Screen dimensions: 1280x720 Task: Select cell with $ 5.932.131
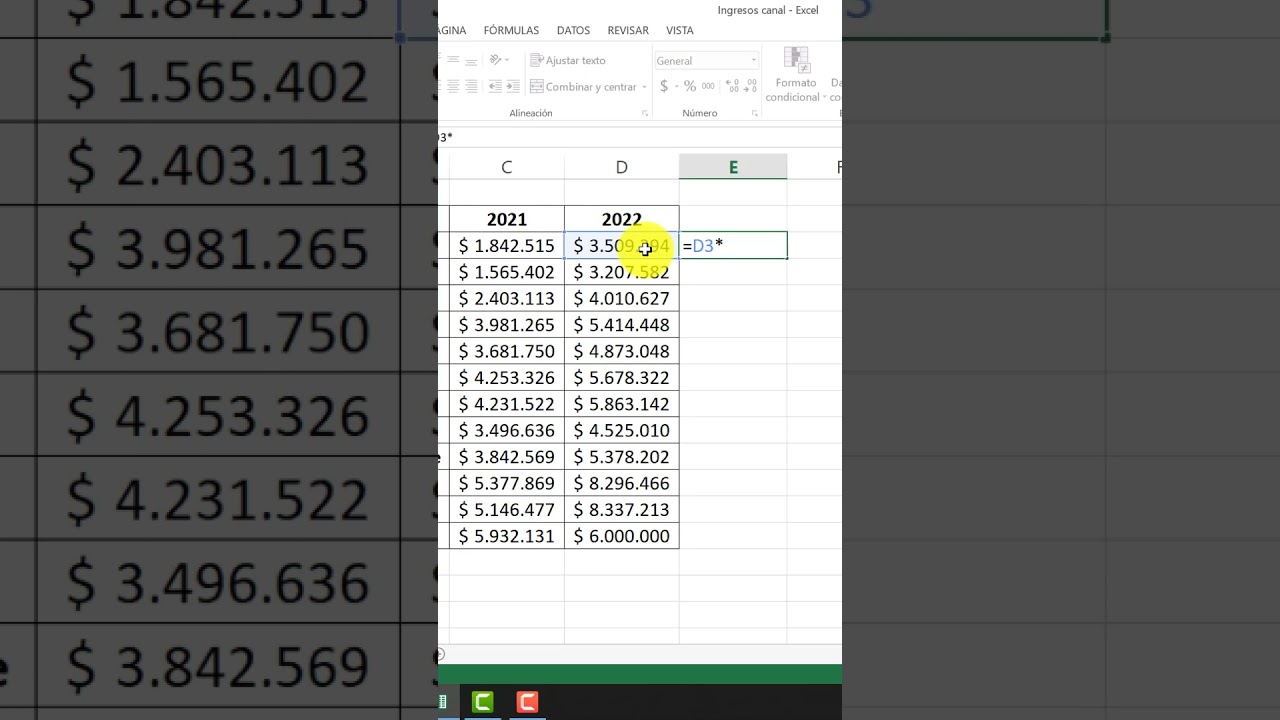507,536
